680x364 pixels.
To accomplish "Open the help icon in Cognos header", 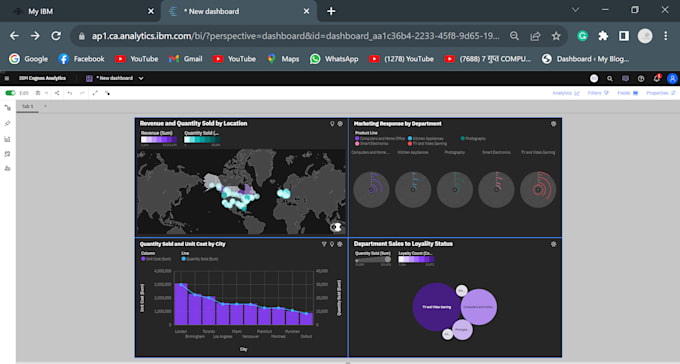I will tap(641, 79).
